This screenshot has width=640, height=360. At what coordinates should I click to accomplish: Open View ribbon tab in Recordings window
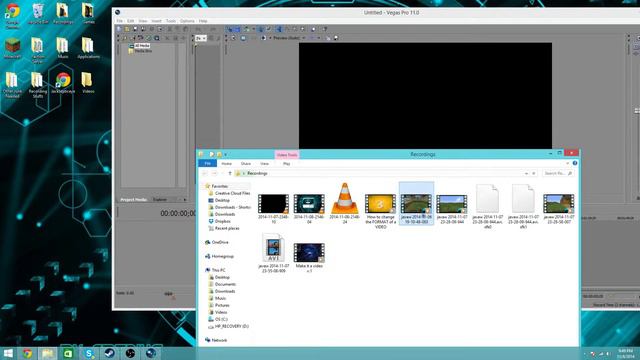coord(264,164)
